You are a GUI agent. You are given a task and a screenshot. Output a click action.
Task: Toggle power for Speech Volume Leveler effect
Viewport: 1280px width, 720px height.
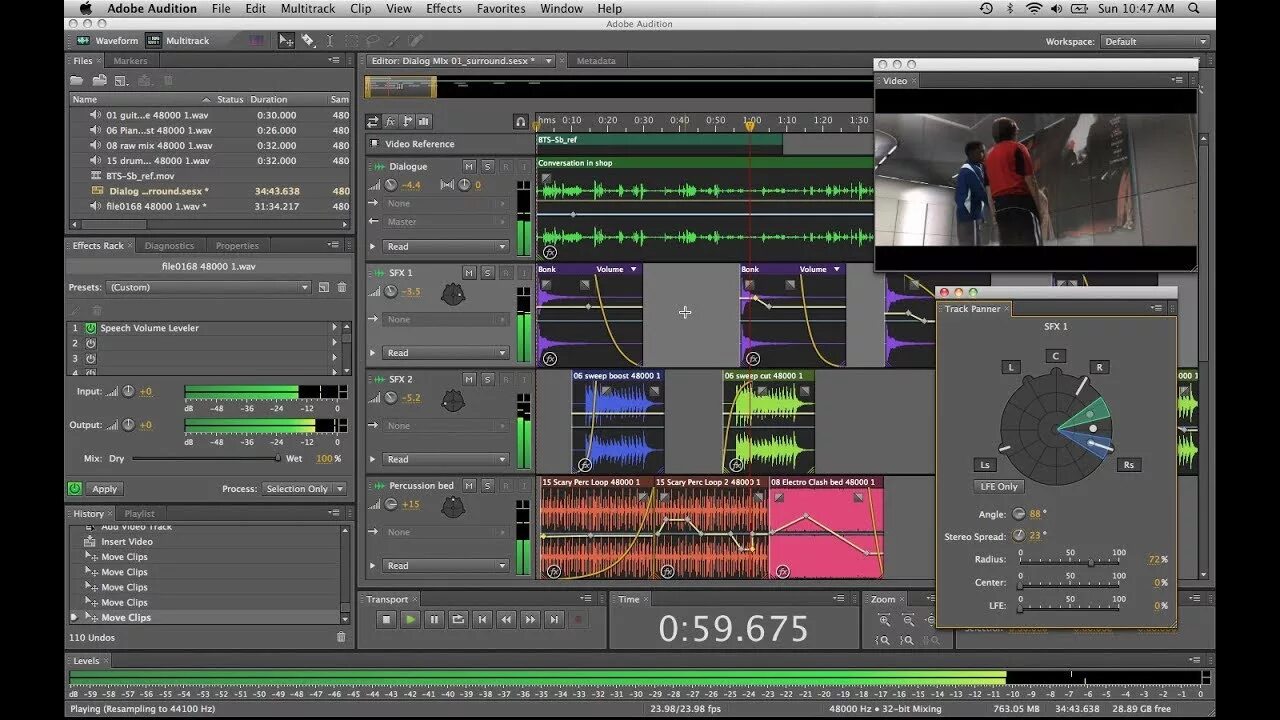pyautogui.click(x=90, y=328)
